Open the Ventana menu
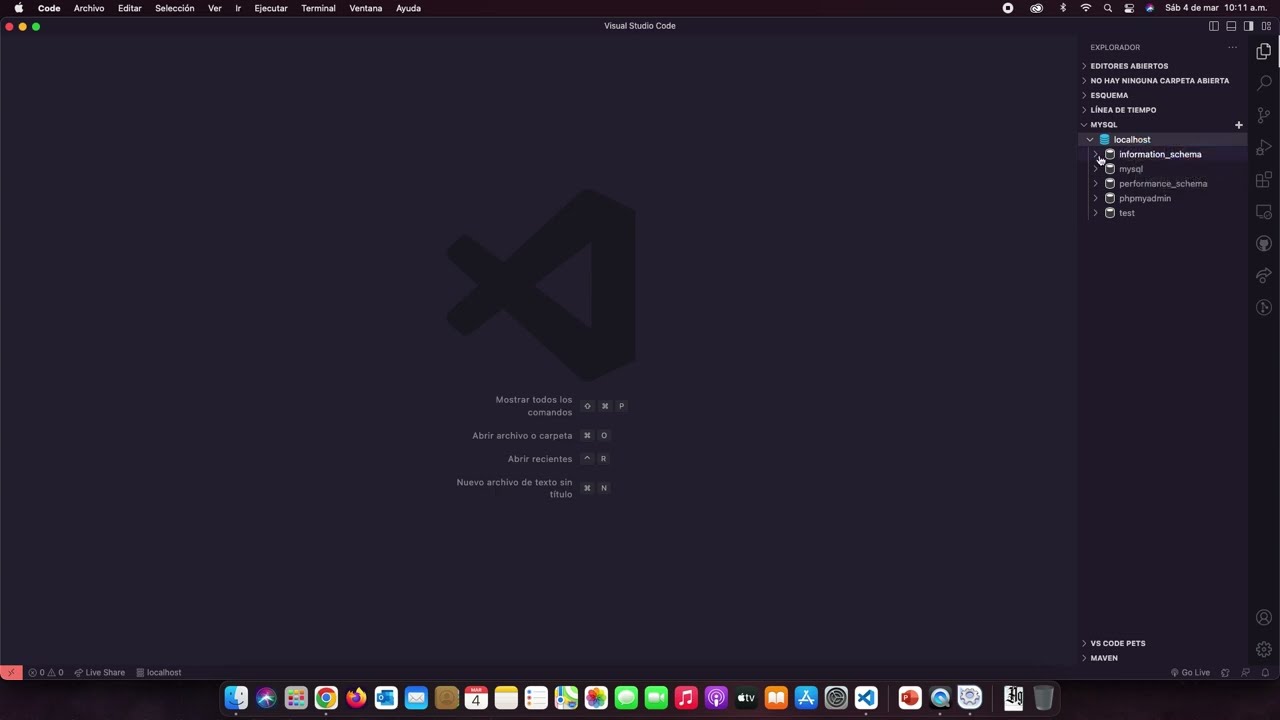Image resolution: width=1280 pixels, height=720 pixels. (x=366, y=8)
